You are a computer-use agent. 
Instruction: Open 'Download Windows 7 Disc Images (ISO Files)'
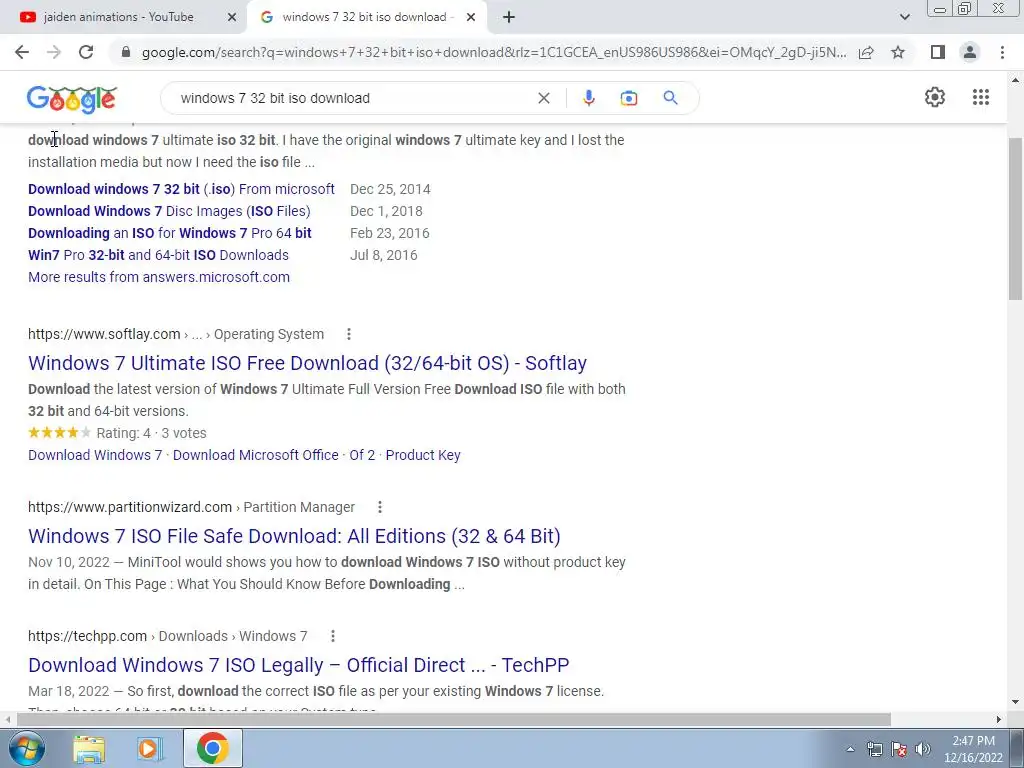coord(169,212)
